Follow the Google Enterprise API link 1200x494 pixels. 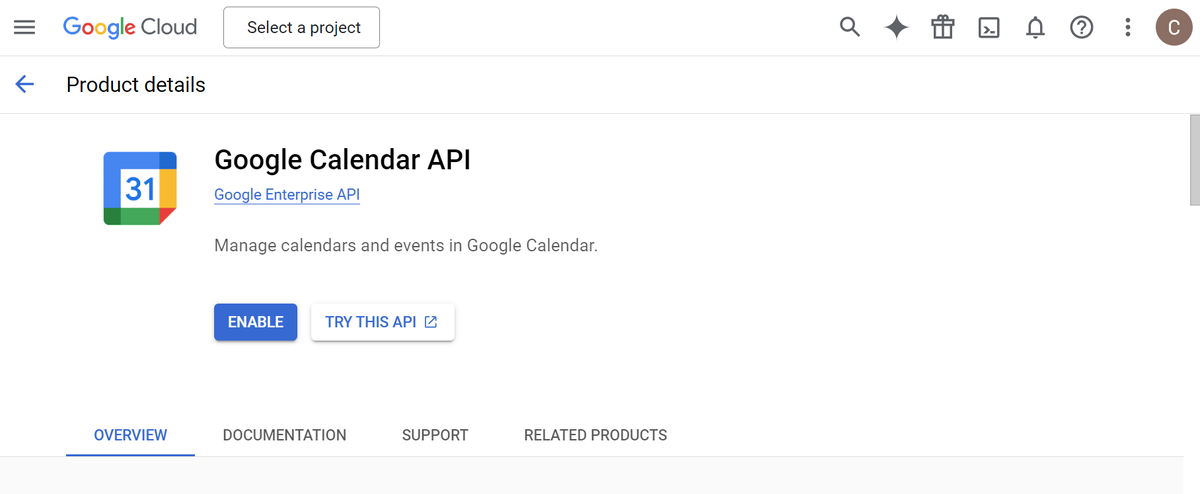pyautogui.click(x=287, y=195)
